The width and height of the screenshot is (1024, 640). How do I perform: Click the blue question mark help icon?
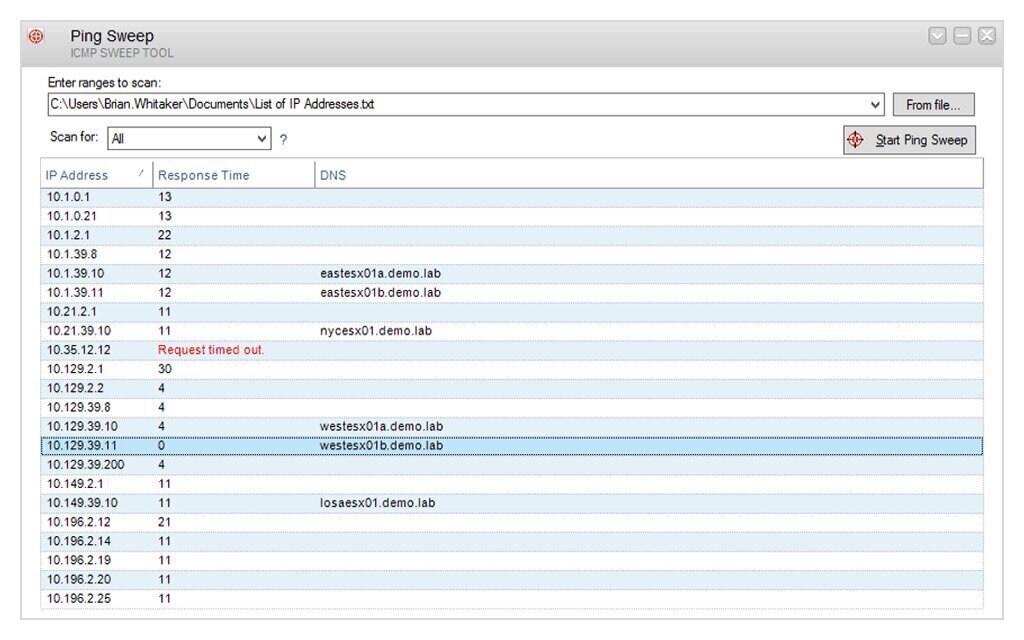point(283,140)
